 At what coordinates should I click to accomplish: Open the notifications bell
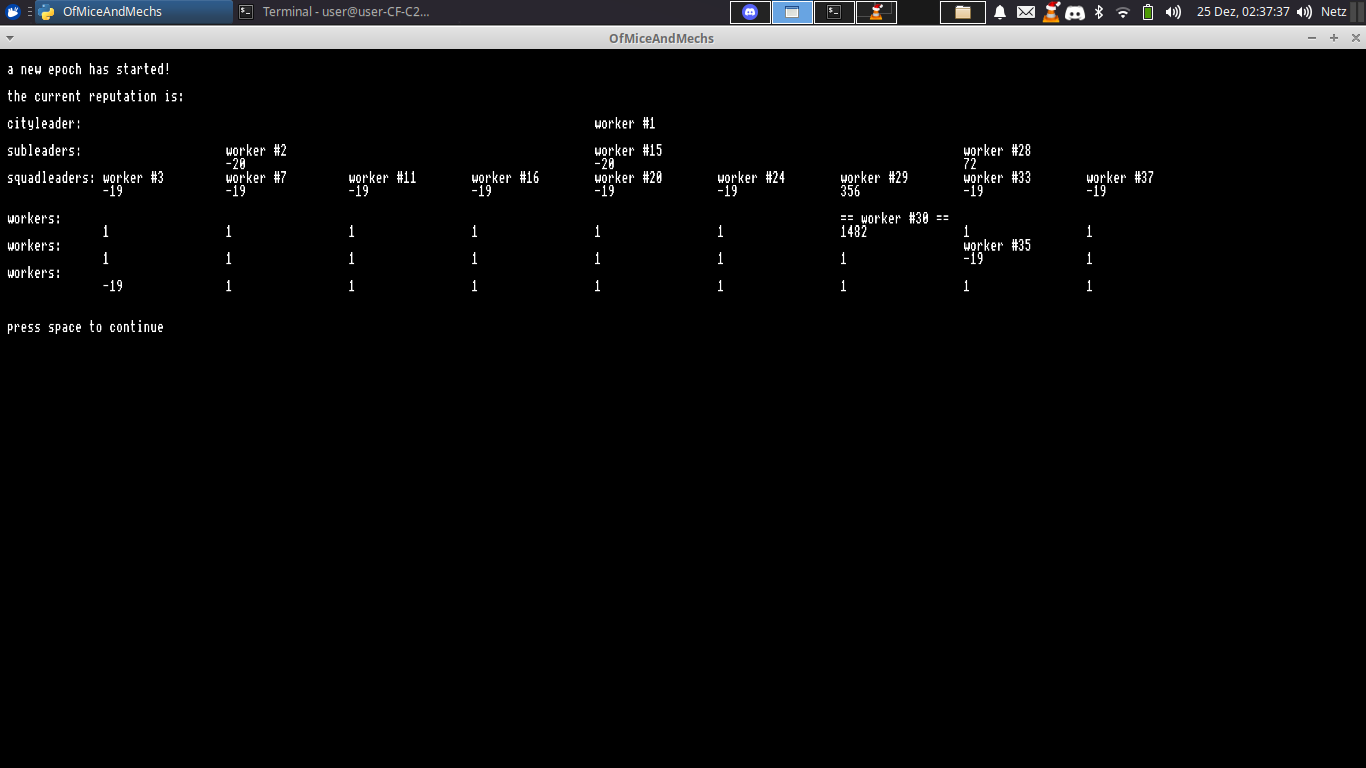pyautogui.click(x=1000, y=12)
